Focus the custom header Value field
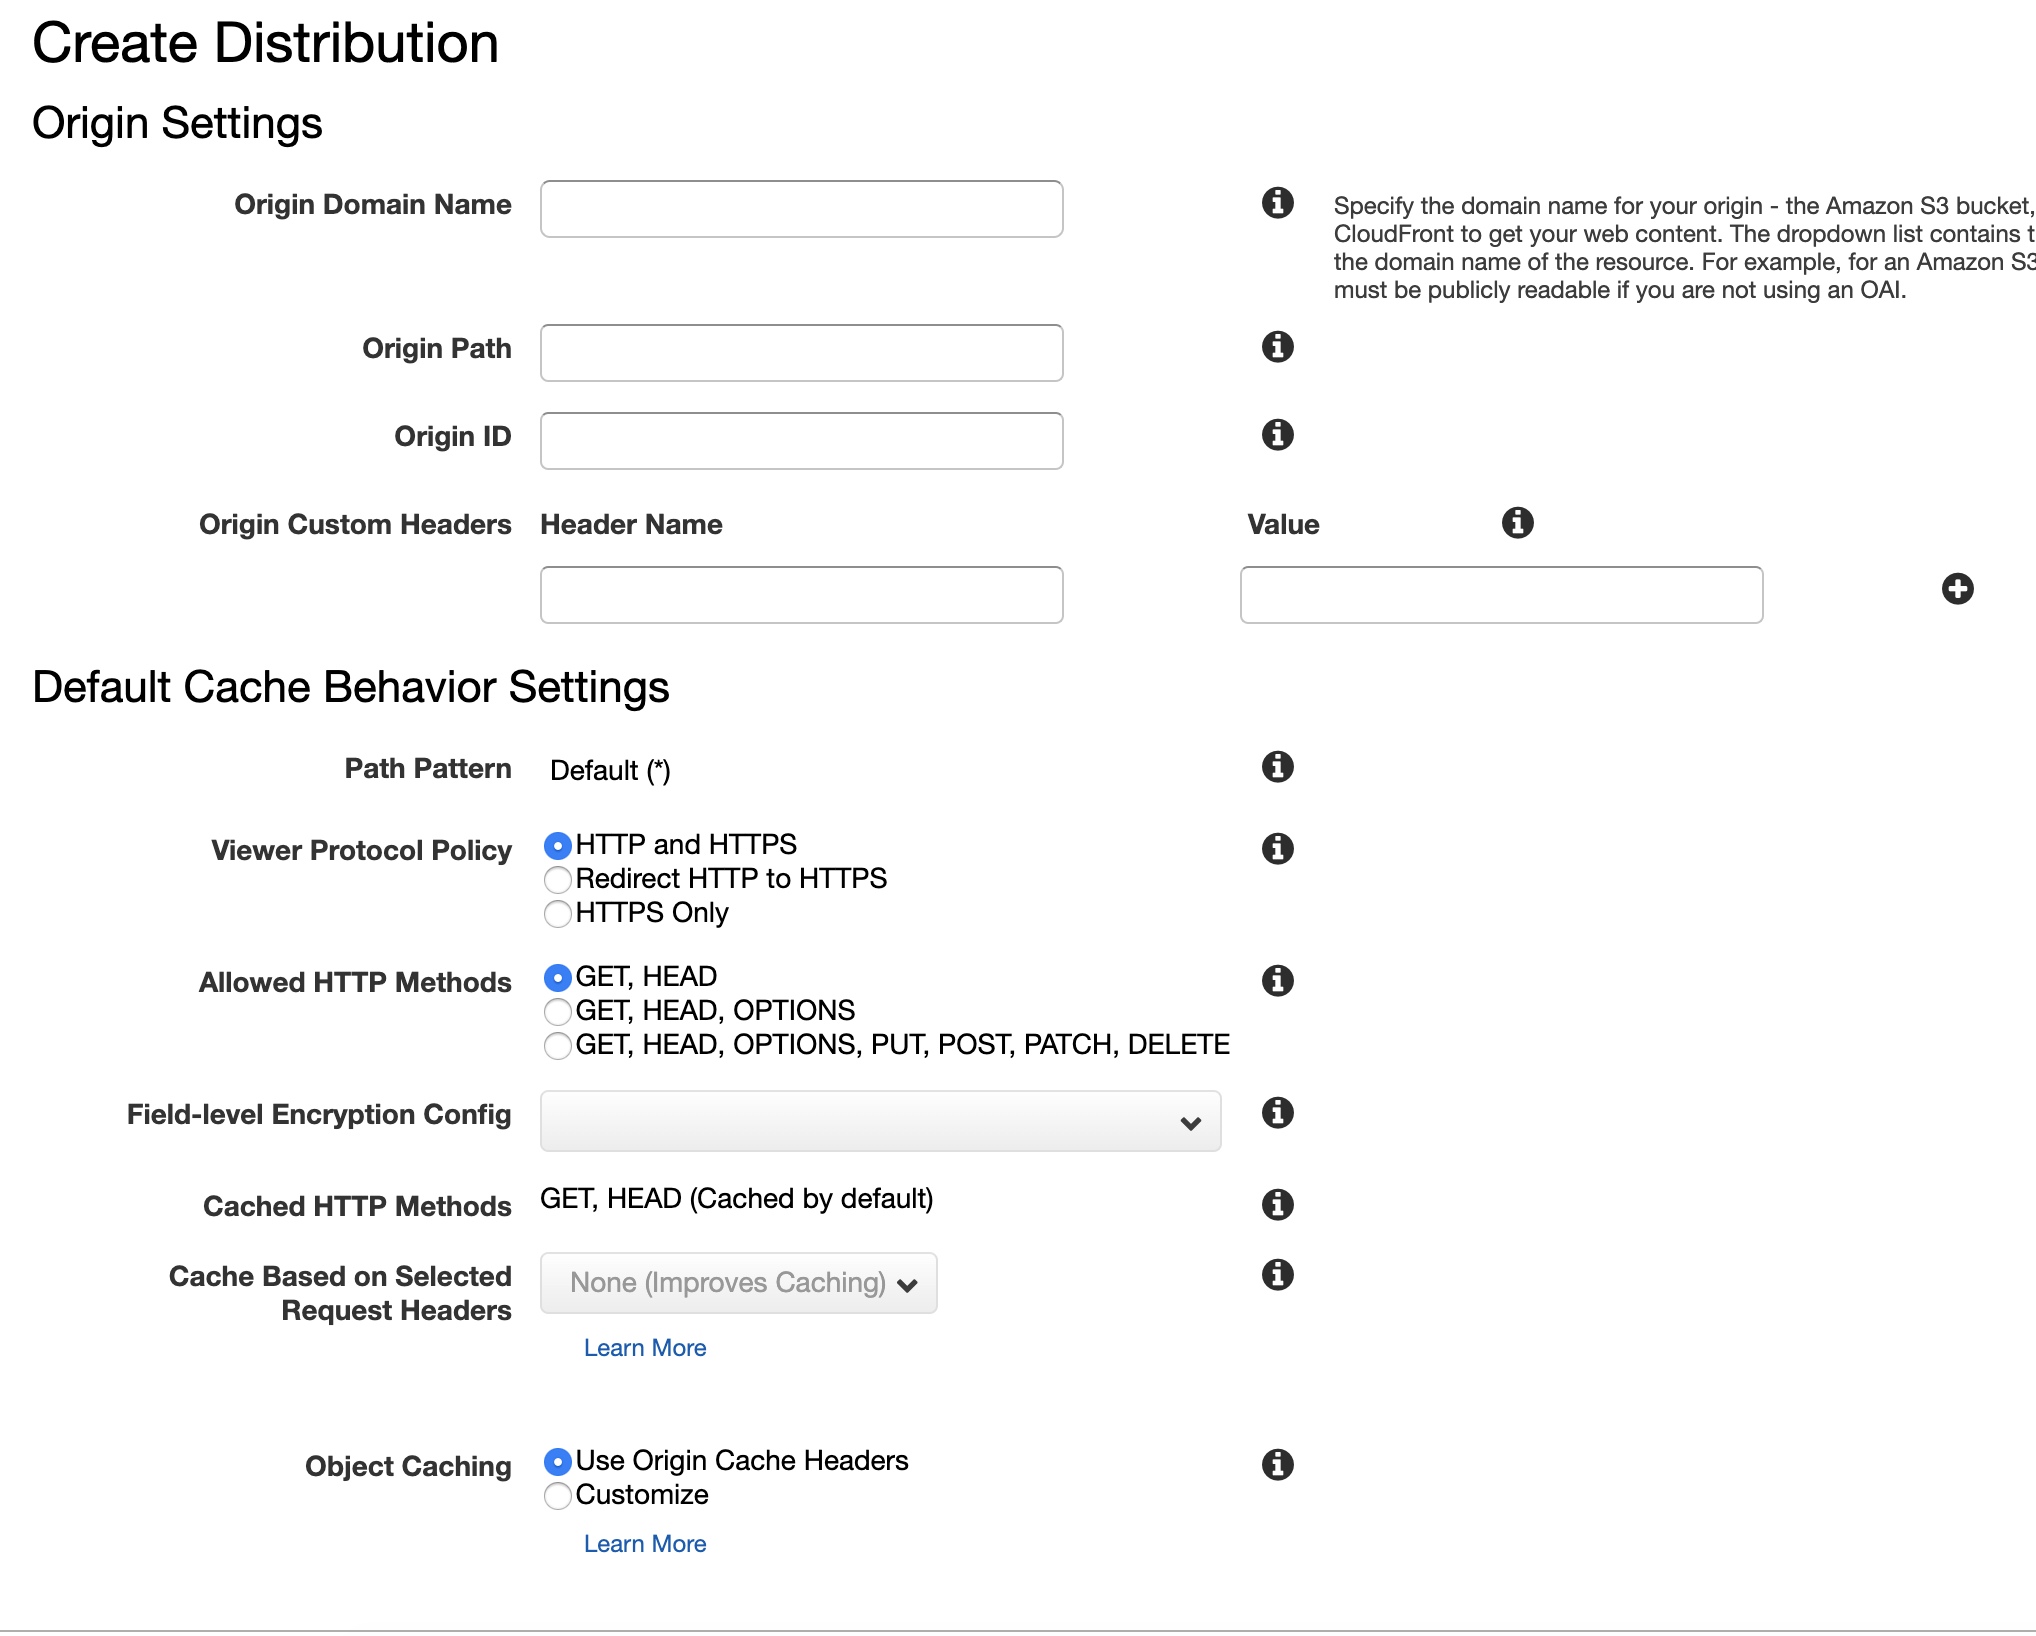The height and width of the screenshot is (1636, 2036). pyautogui.click(x=1501, y=595)
